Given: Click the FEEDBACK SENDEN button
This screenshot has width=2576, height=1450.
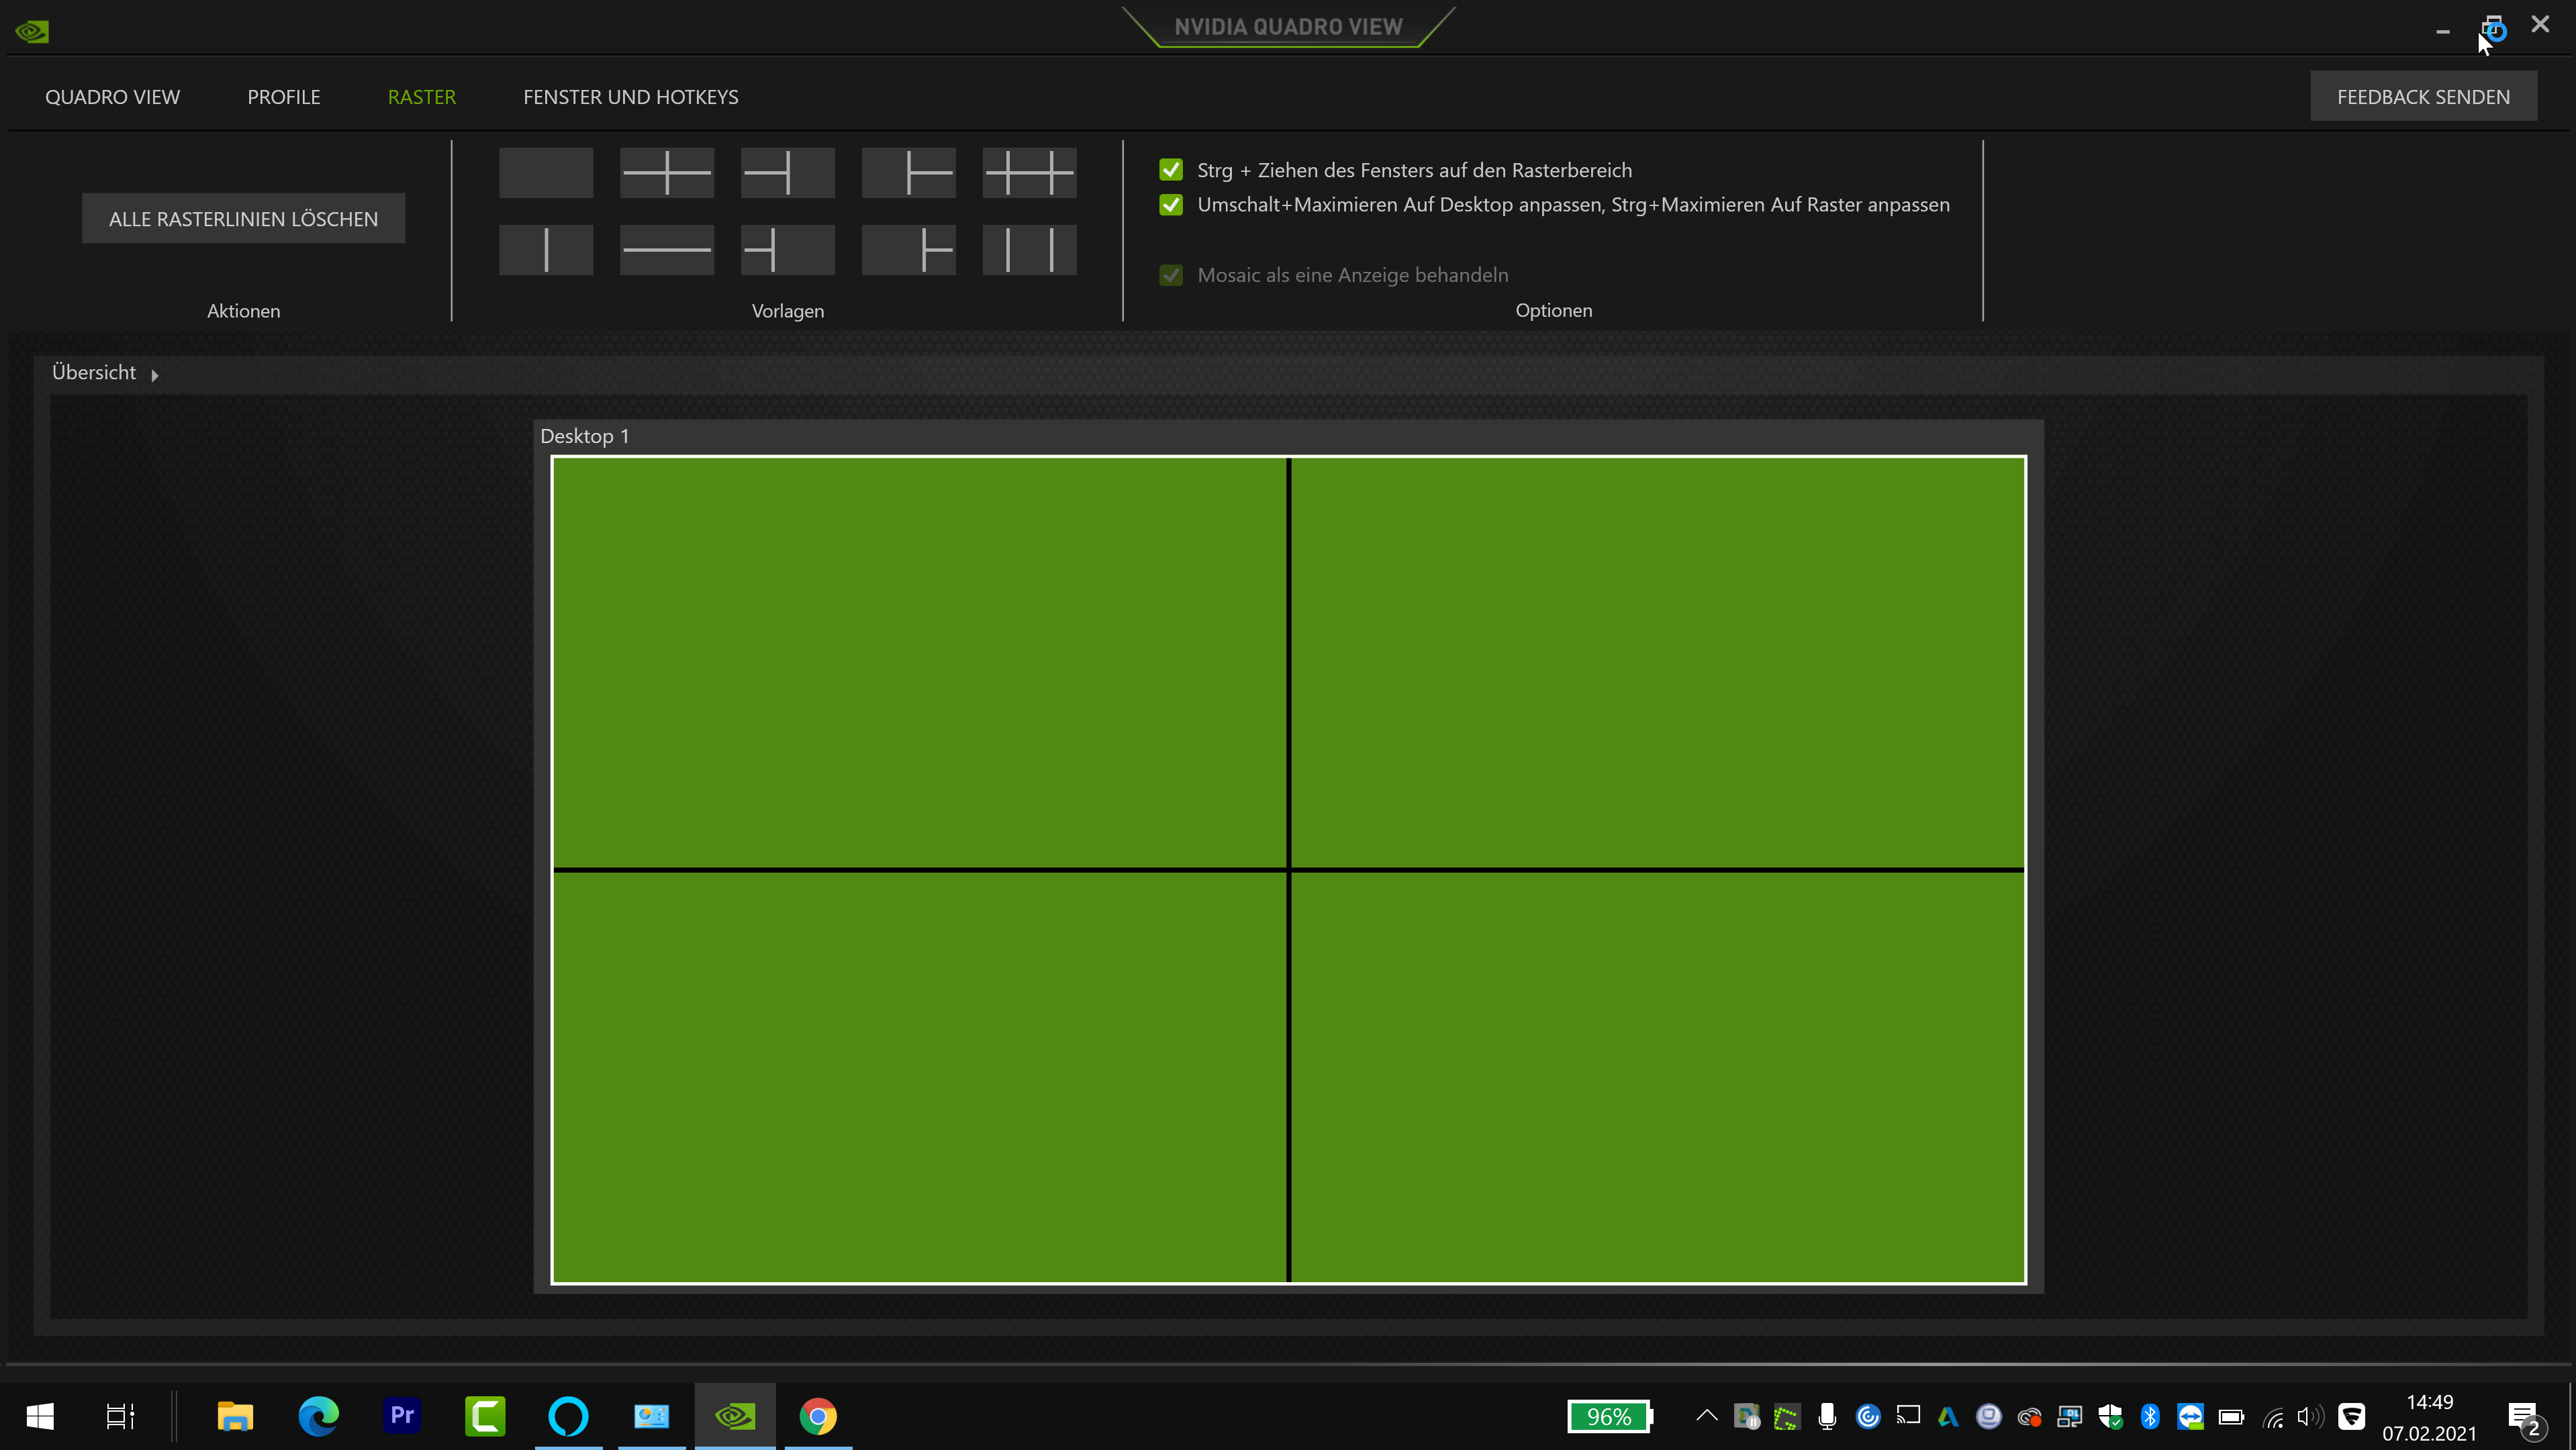Looking at the screenshot, I should (2422, 97).
